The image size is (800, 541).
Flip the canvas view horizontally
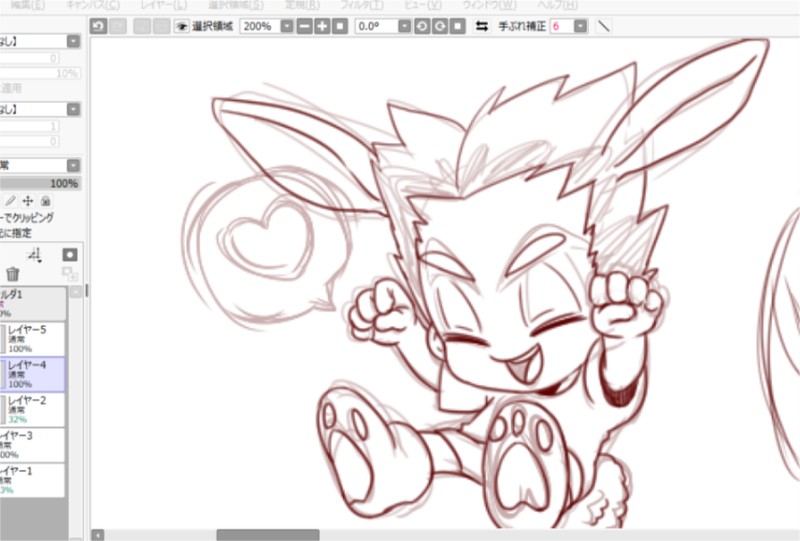click(x=482, y=26)
